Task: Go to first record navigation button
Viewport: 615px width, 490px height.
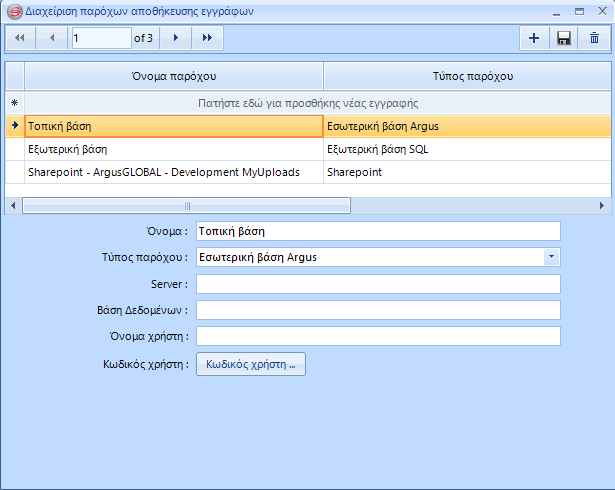Action: point(19,38)
